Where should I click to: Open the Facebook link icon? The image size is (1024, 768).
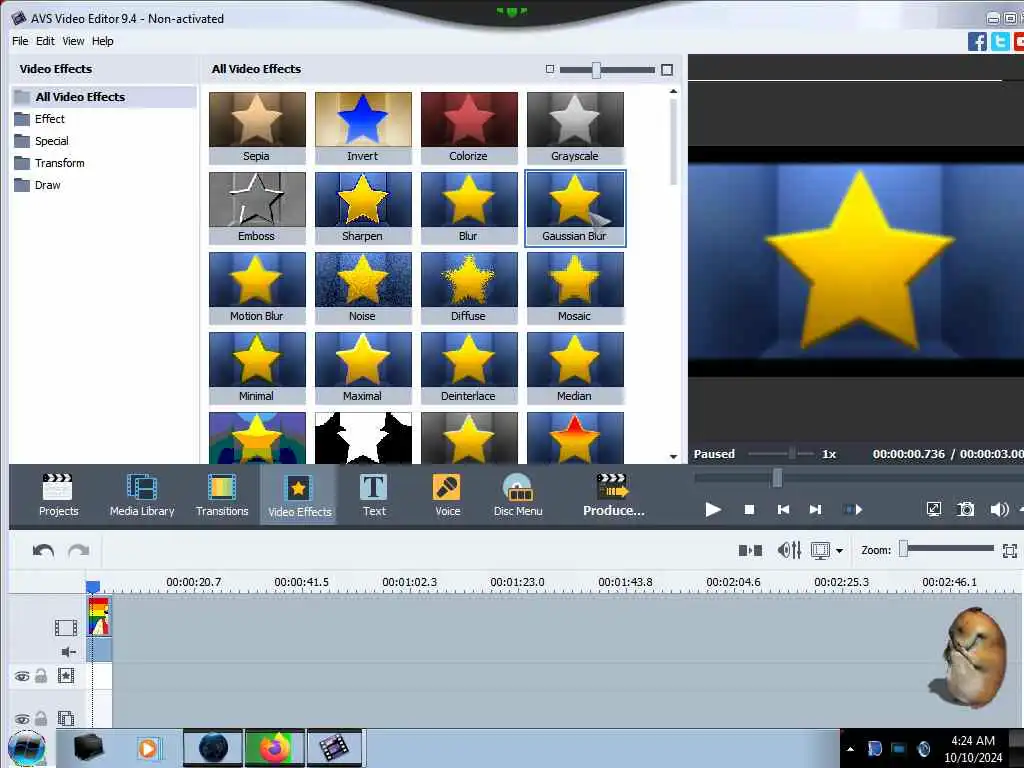[x=977, y=41]
